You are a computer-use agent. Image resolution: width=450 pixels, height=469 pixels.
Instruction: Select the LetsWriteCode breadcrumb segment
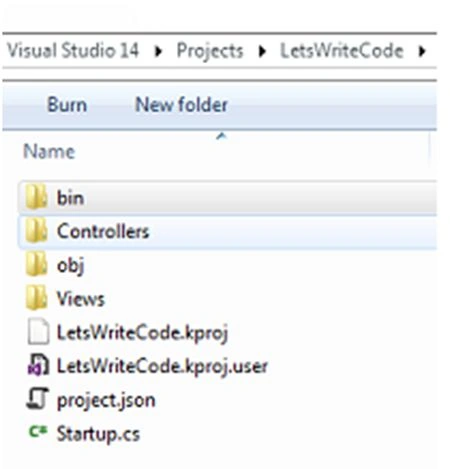[342, 51]
